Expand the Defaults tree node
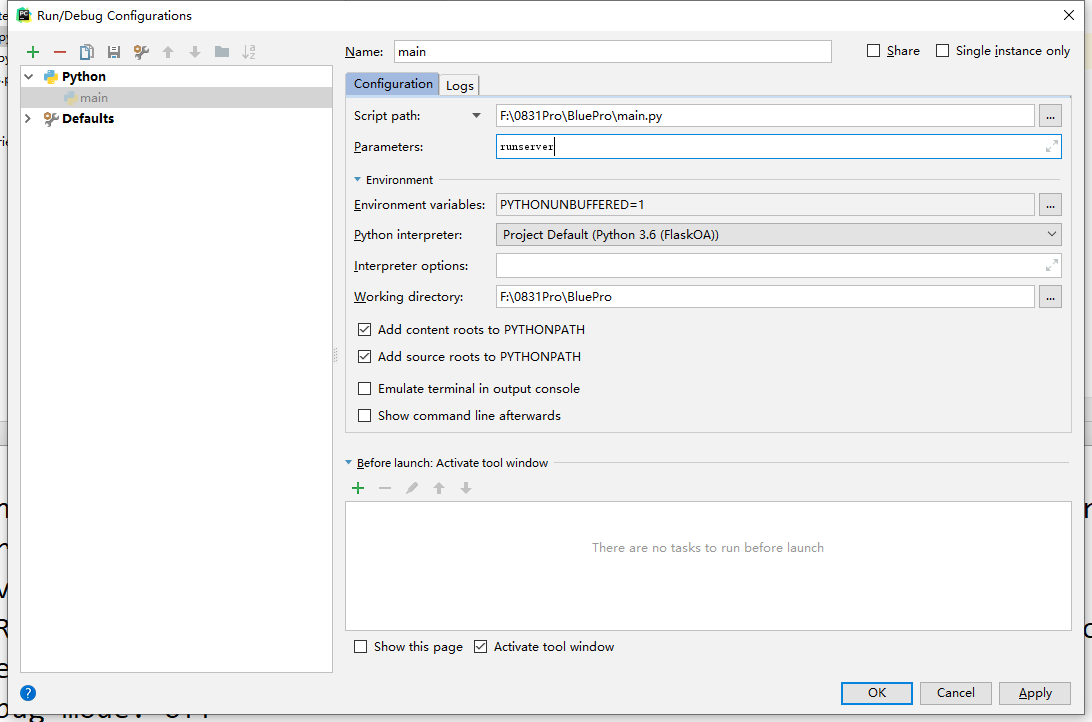The width and height of the screenshot is (1092, 722). point(29,118)
